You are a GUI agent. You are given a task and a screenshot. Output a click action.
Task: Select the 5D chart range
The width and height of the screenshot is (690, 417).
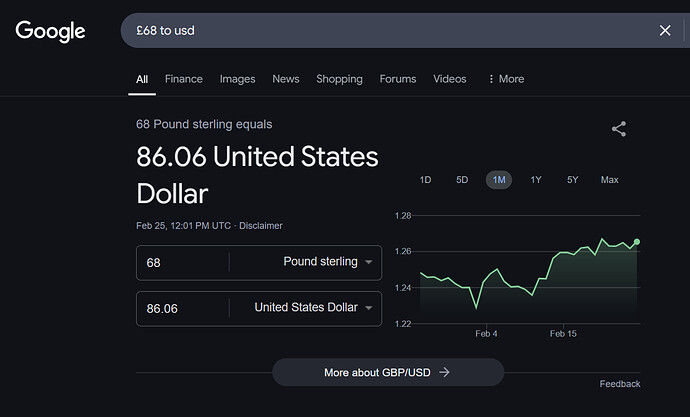(462, 180)
